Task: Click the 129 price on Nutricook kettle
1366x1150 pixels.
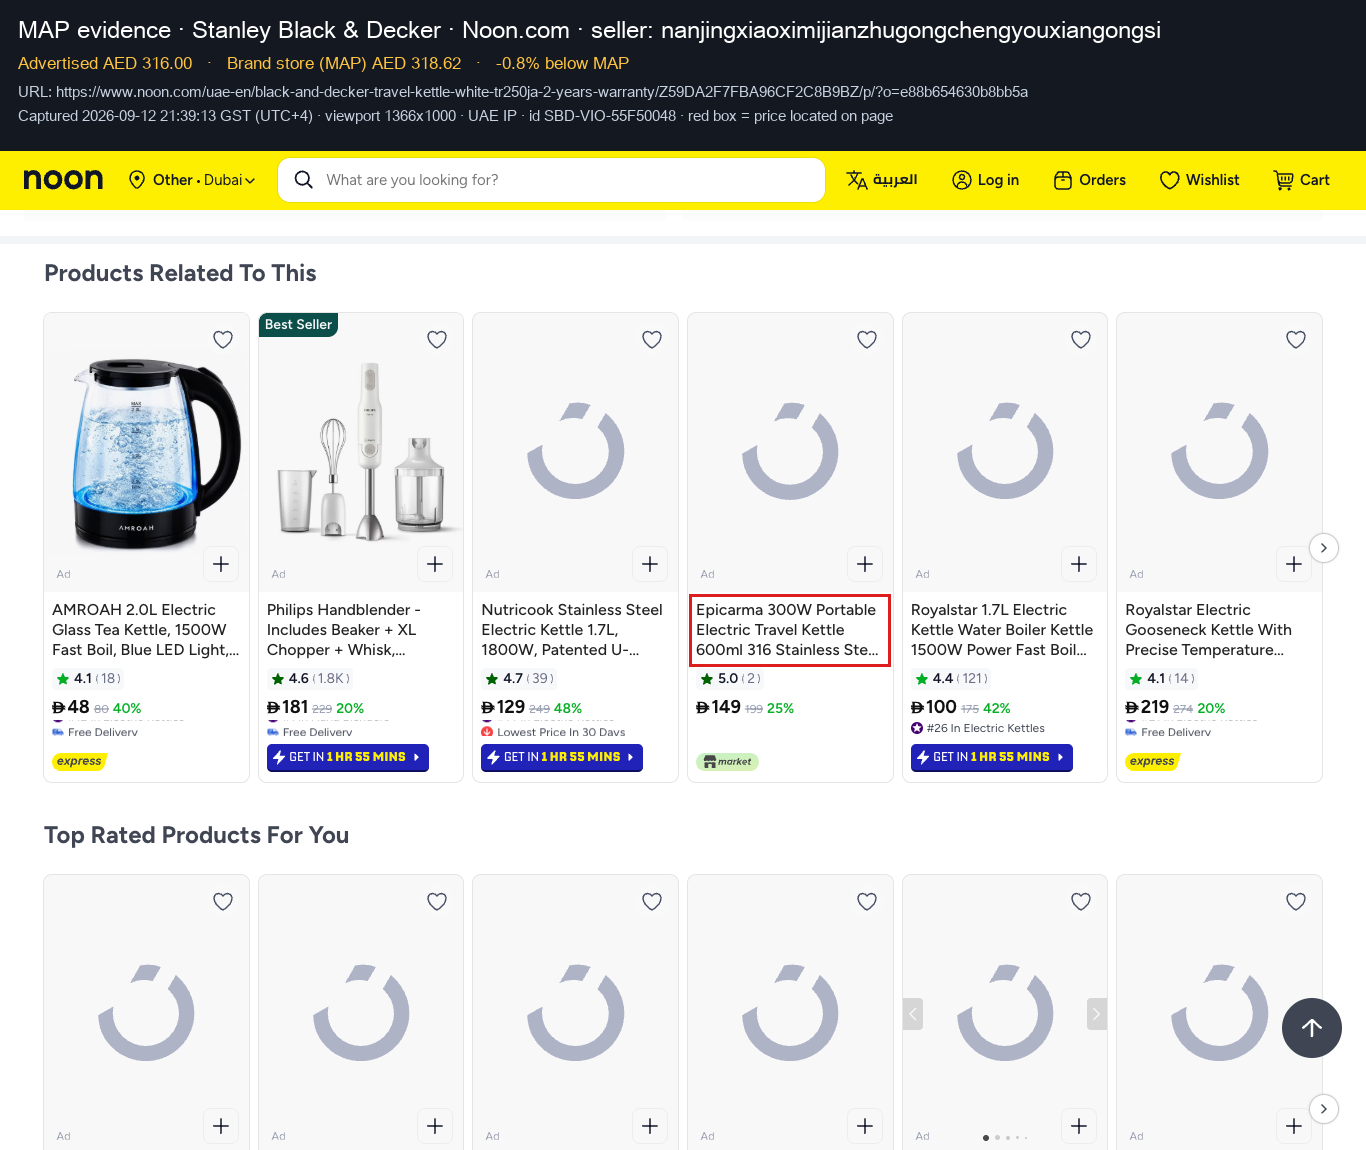Action: [x=503, y=708]
